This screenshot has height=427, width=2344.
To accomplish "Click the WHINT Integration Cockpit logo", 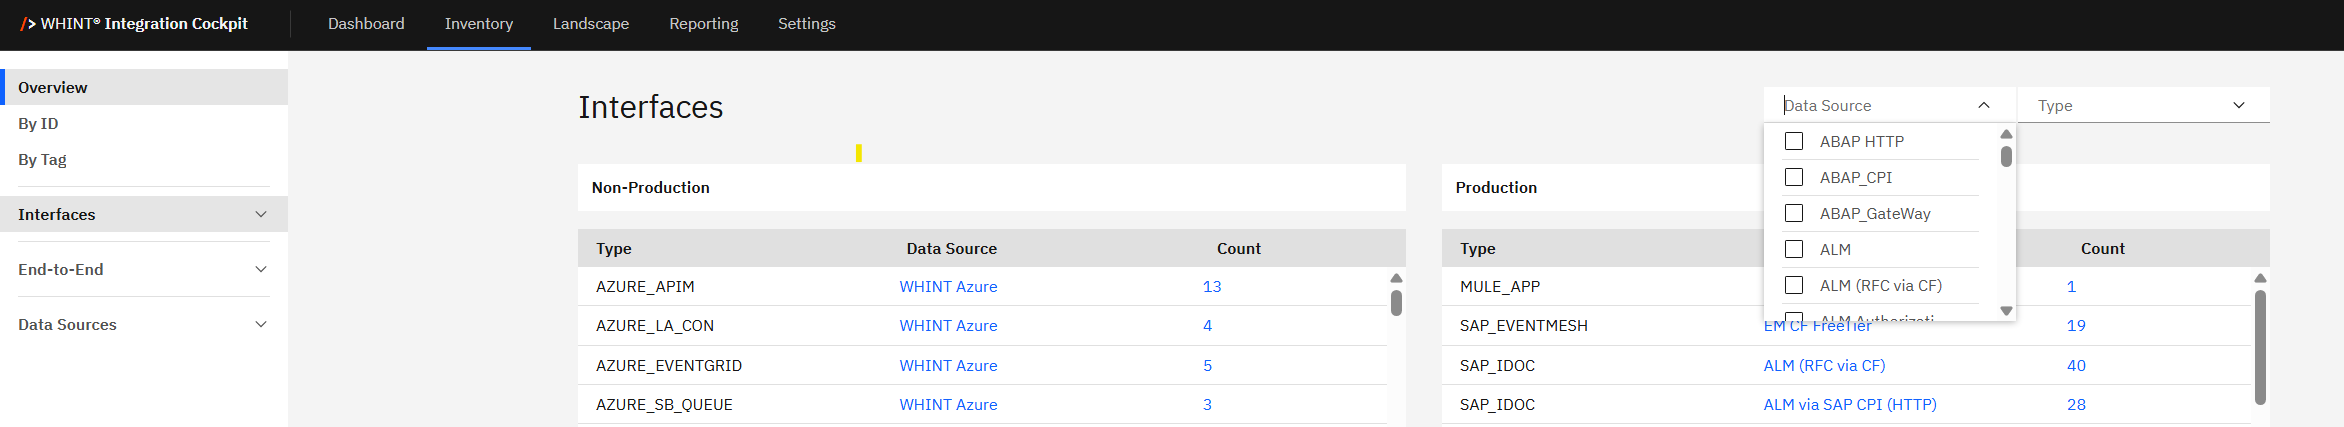I will (134, 24).
